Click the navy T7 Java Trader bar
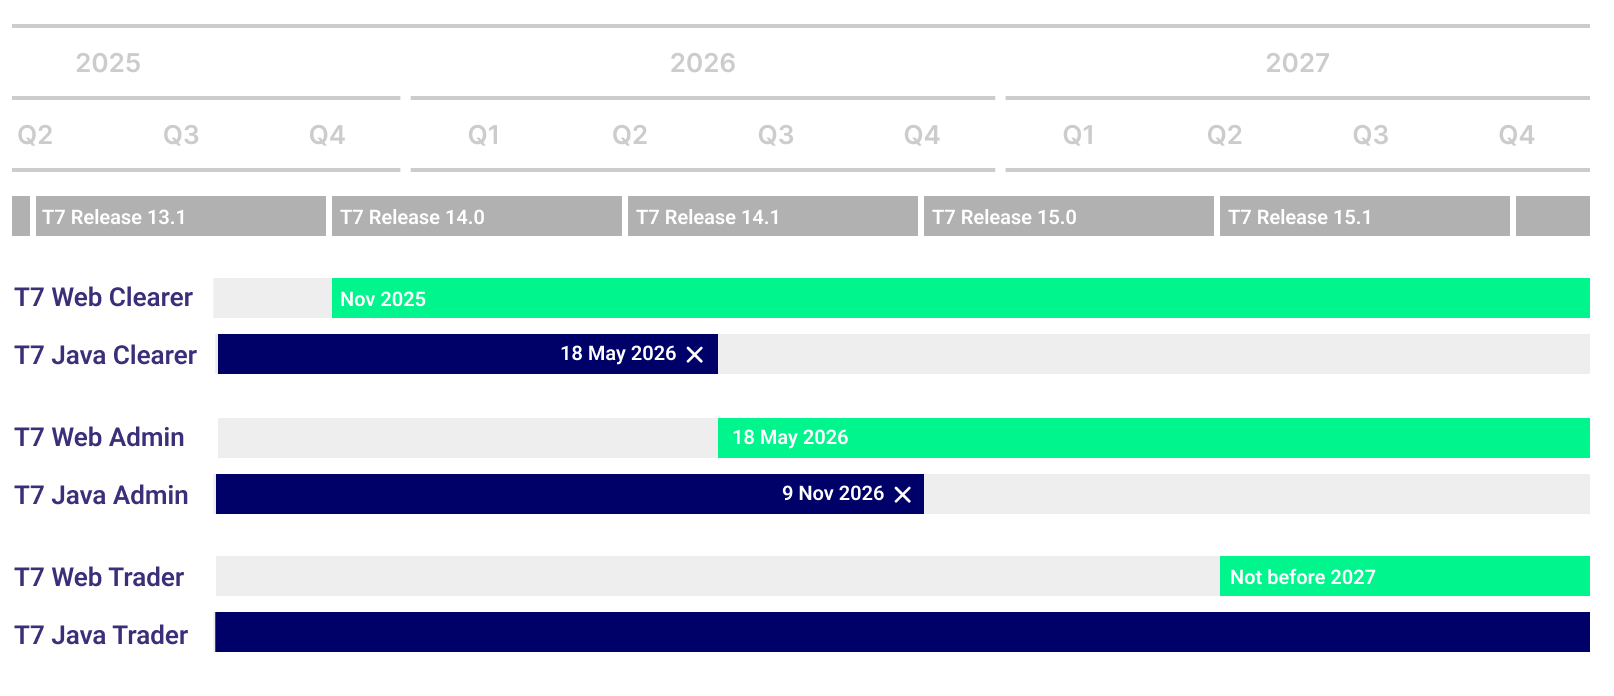 [x=902, y=632]
